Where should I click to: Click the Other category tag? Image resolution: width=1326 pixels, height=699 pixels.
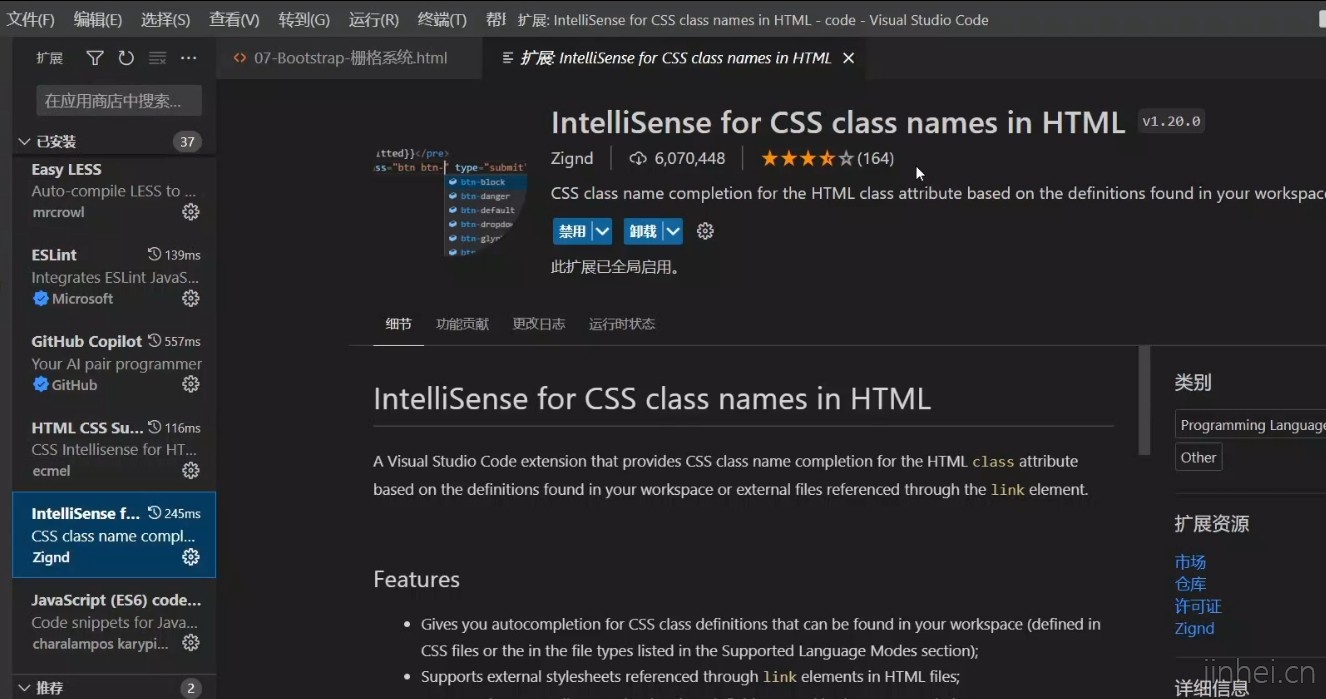(1198, 457)
